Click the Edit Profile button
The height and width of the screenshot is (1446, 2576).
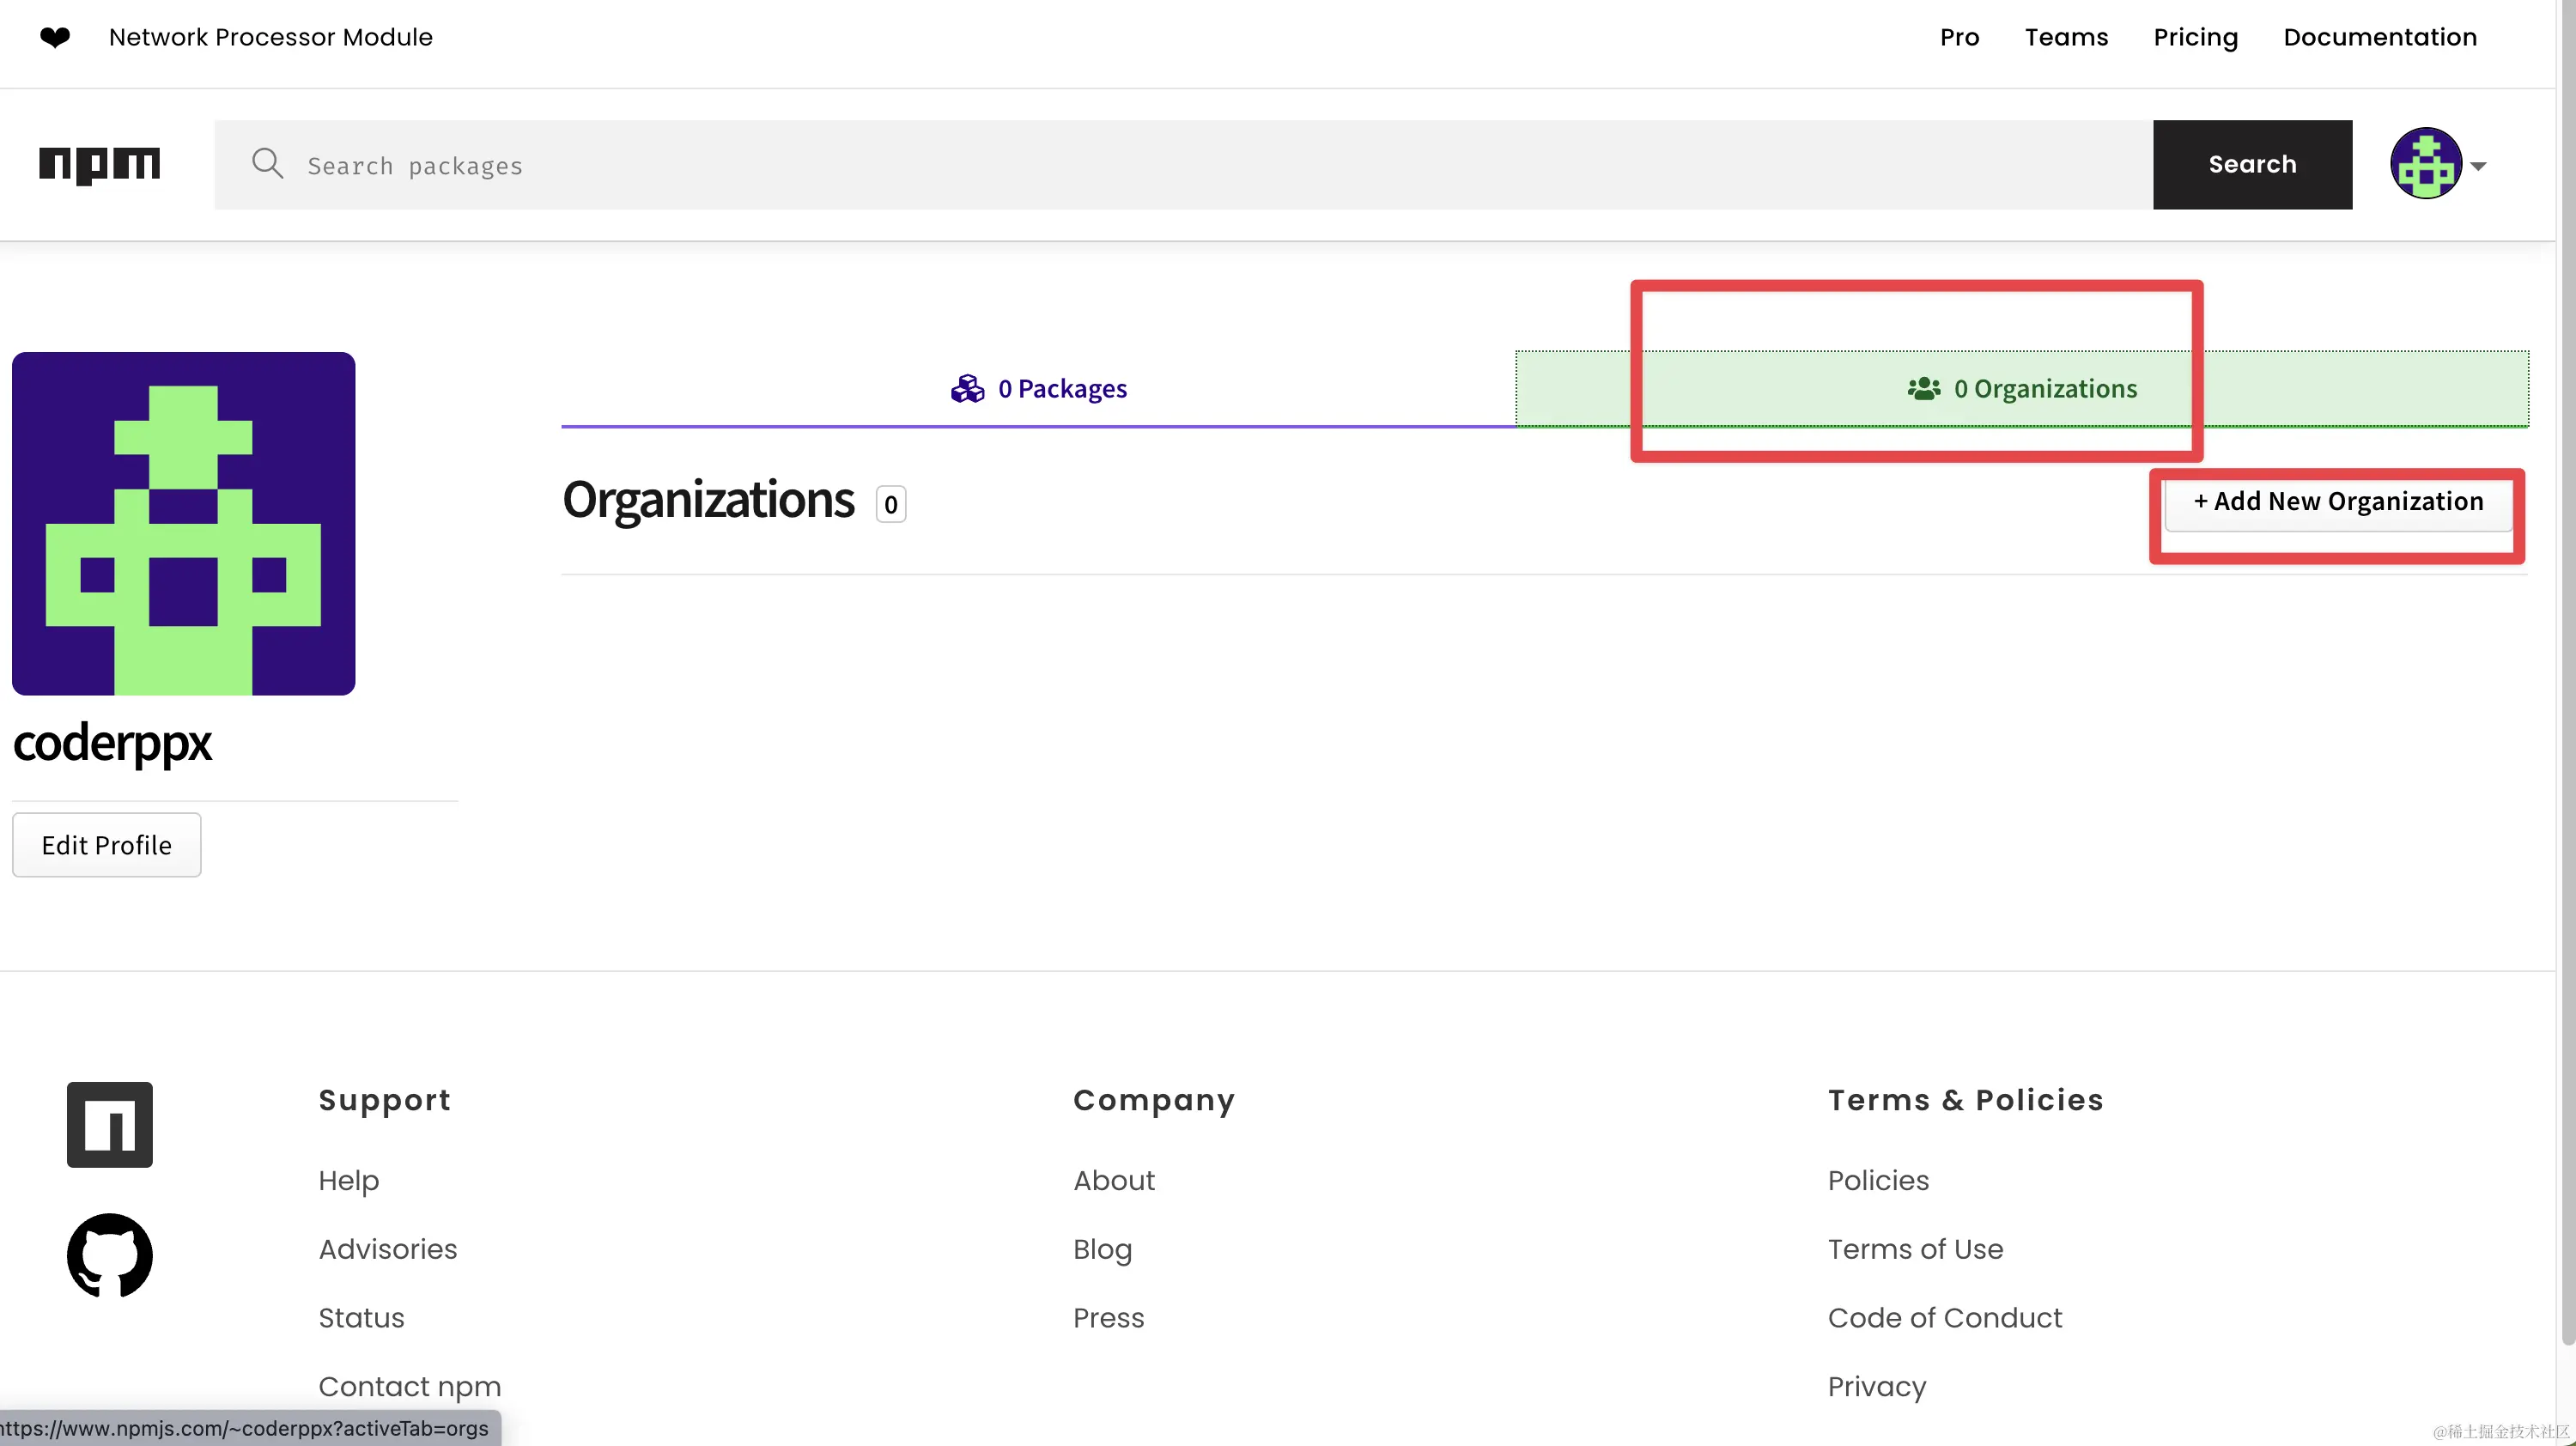pos(106,845)
